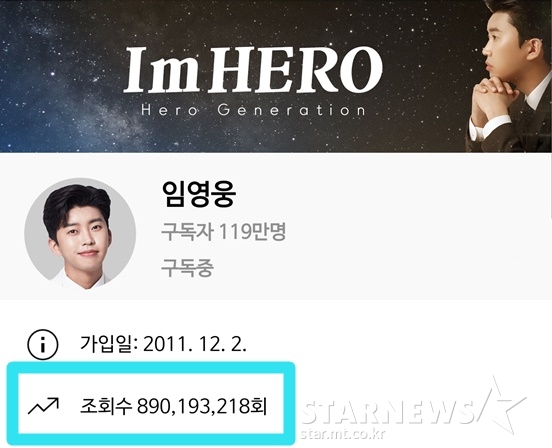Image resolution: width=552 pixels, height=448 pixels.
Task: Click the 구독중 subscribed button
Action: pyautogui.click(x=187, y=268)
